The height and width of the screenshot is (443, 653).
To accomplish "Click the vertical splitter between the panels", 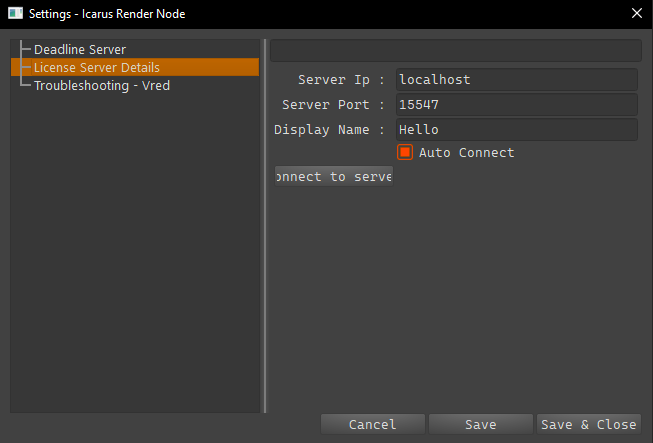I will point(264,226).
